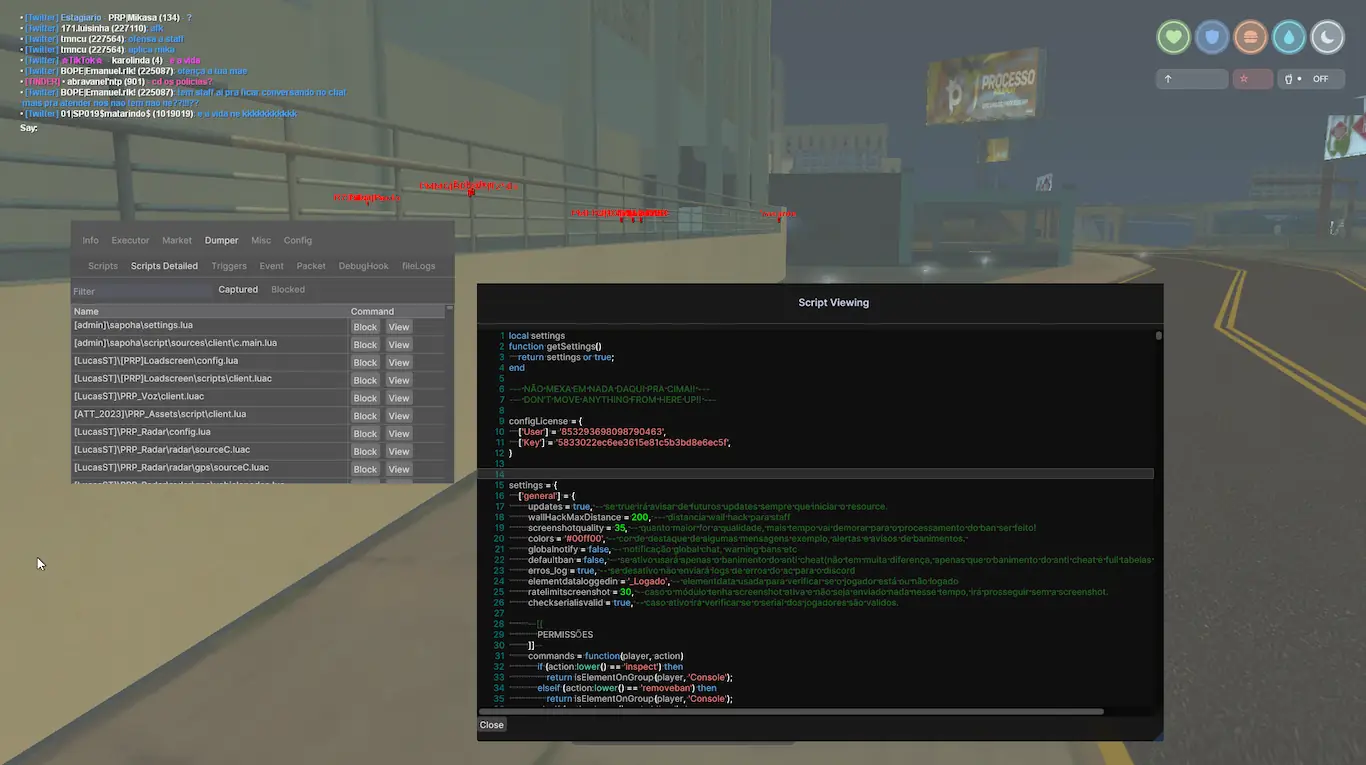This screenshot has width=1366, height=765.
Task: Click the Filter input field
Action: (140, 291)
